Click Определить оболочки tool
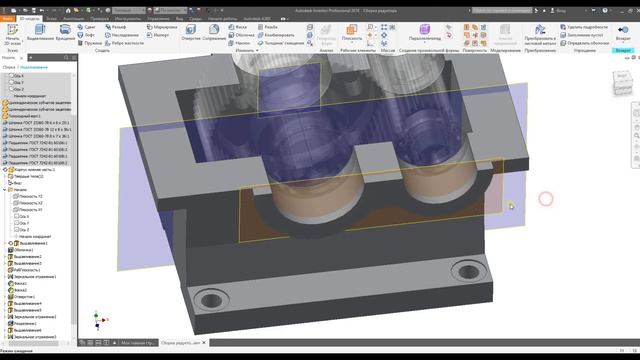 tap(584, 43)
